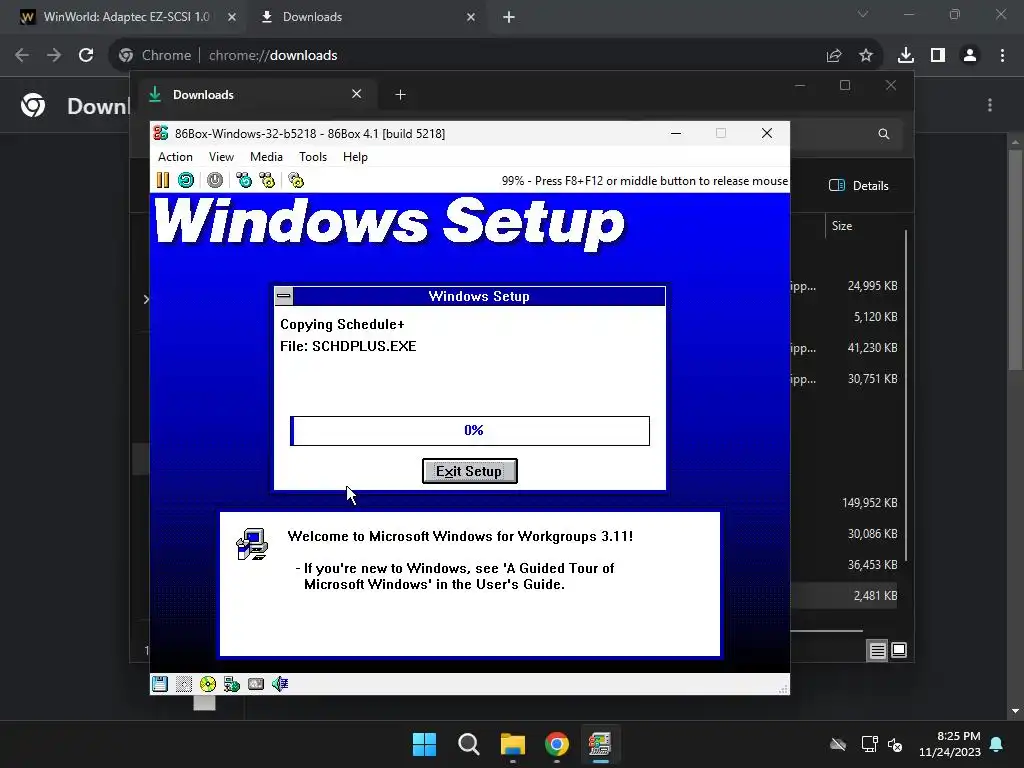Click the '2,481 KB' size entry
Image resolution: width=1024 pixels, height=768 pixels.
tap(875, 596)
